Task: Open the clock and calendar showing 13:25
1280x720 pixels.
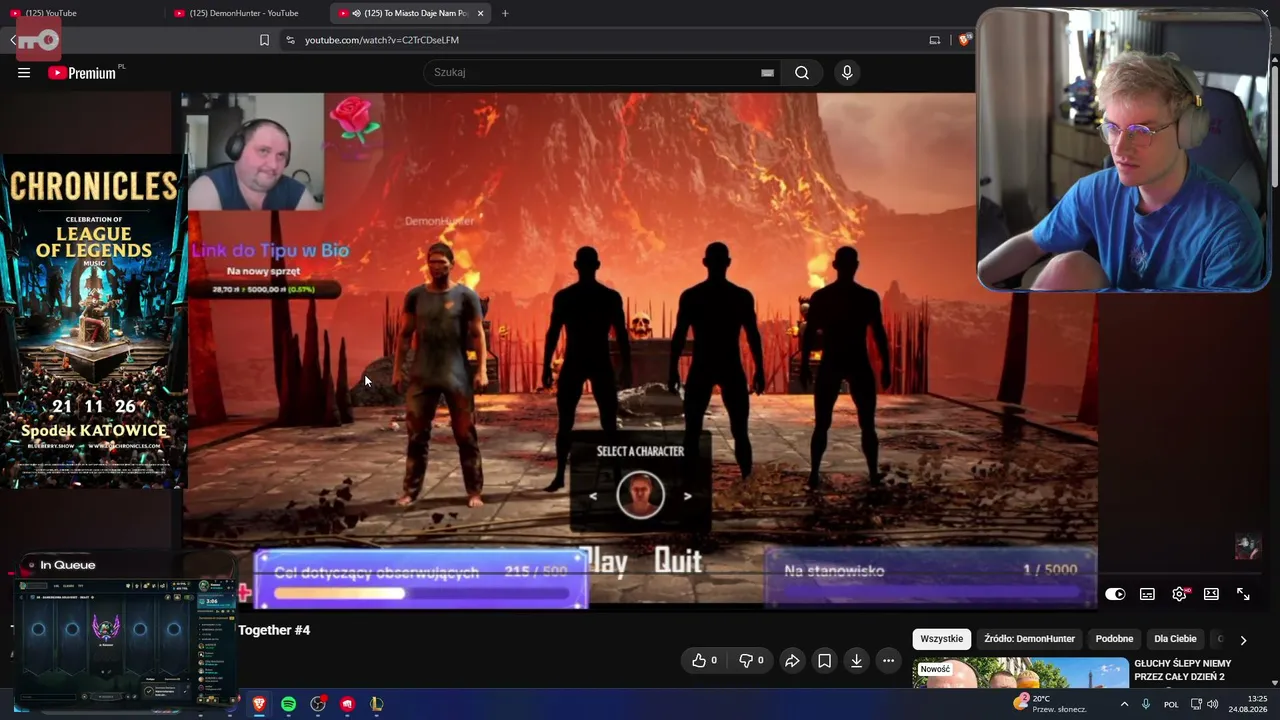Action: [1248, 704]
